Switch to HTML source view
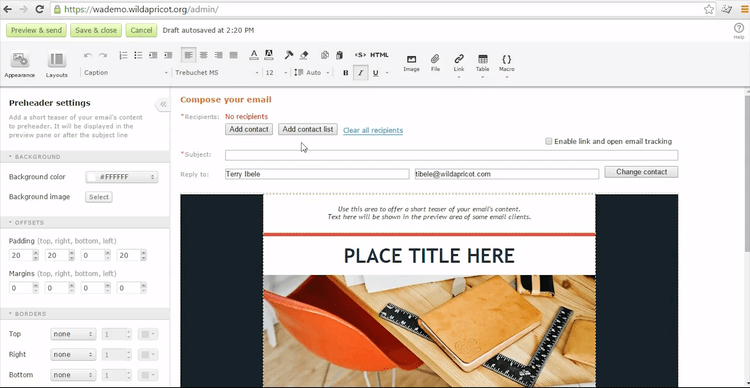The width and height of the screenshot is (750, 388). click(x=379, y=55)
